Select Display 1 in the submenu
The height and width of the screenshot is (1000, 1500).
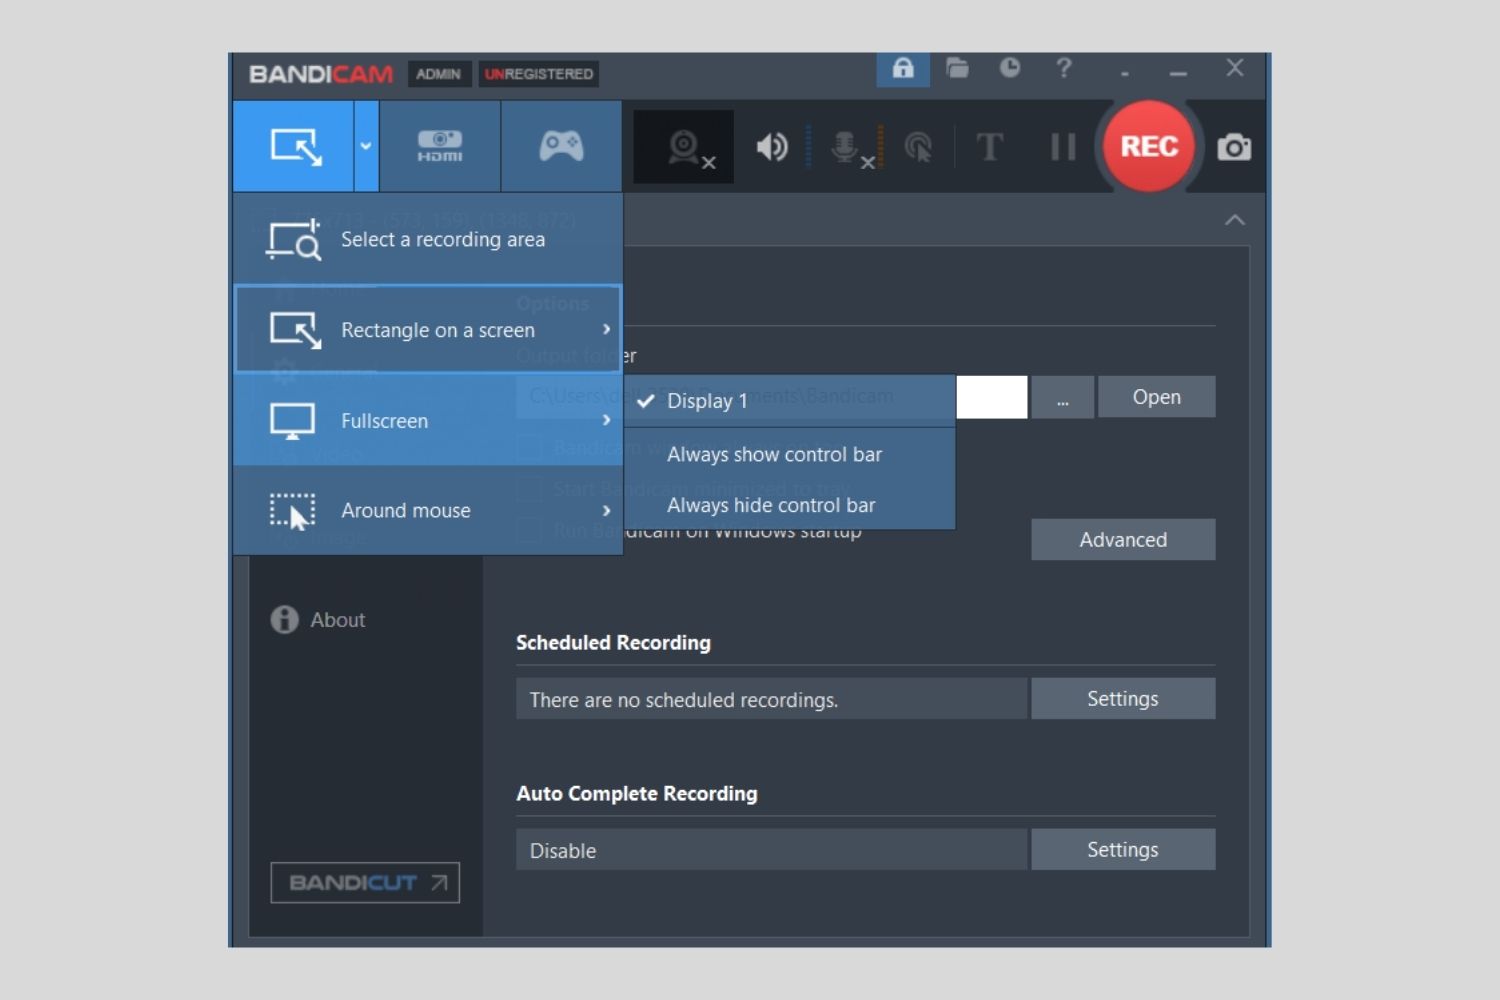(x=790, y=401)
